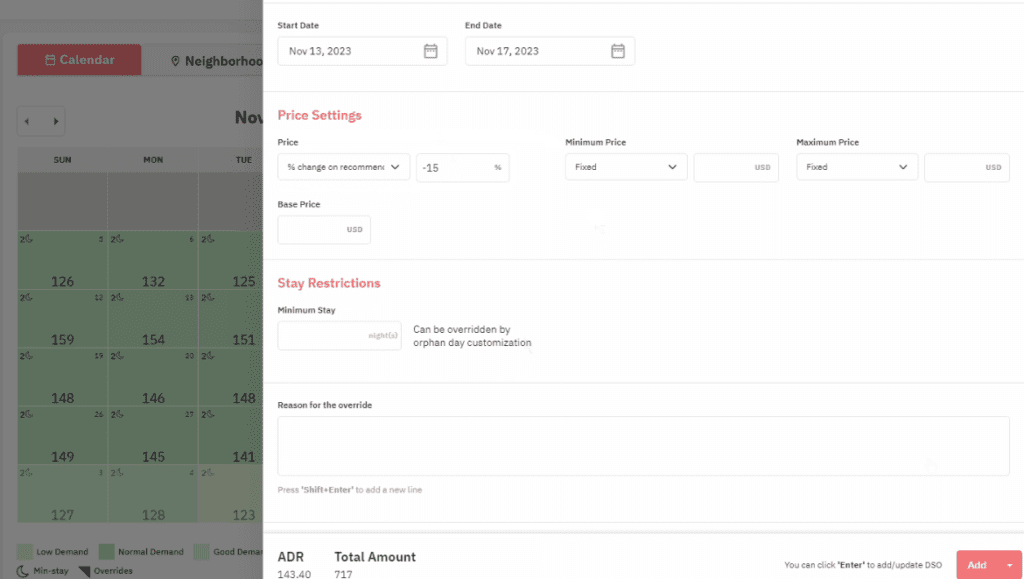Viewport: 1024px width, 579px height.
Task: Click the Add button
Action: coord(976,565)
